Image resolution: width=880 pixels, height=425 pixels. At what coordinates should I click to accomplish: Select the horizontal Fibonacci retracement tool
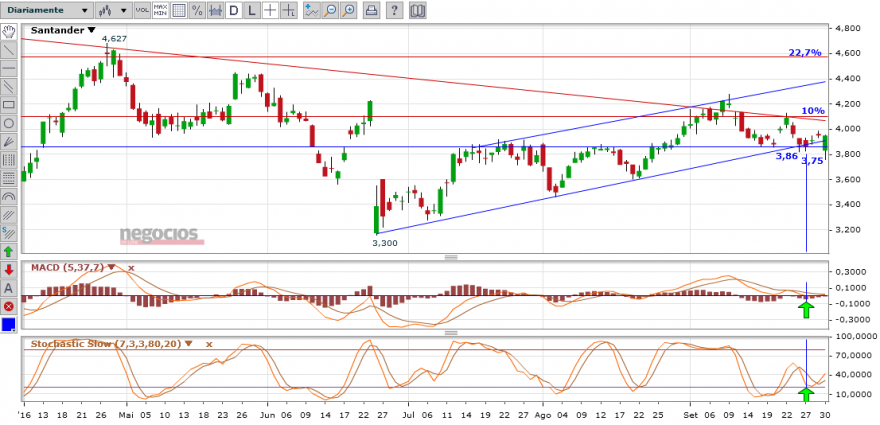(9, 178)
